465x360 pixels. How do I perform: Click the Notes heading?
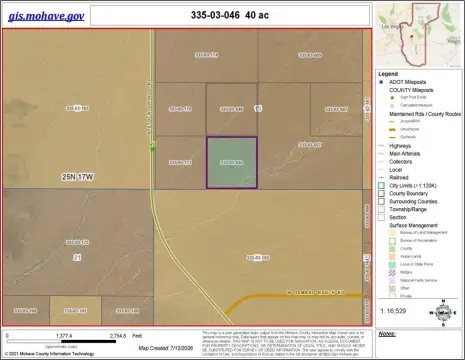click(387, 334)
